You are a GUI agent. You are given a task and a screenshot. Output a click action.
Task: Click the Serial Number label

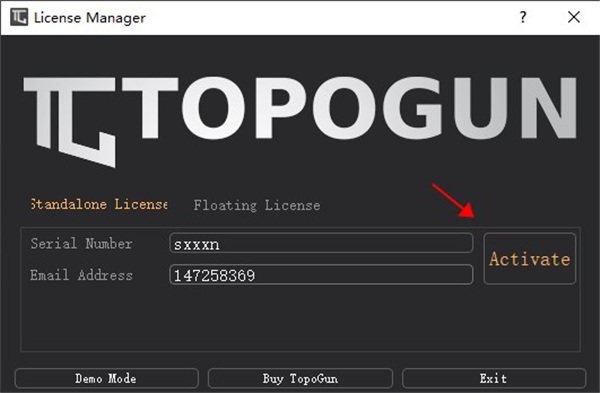pyautogui.click(x=82, y=243)
